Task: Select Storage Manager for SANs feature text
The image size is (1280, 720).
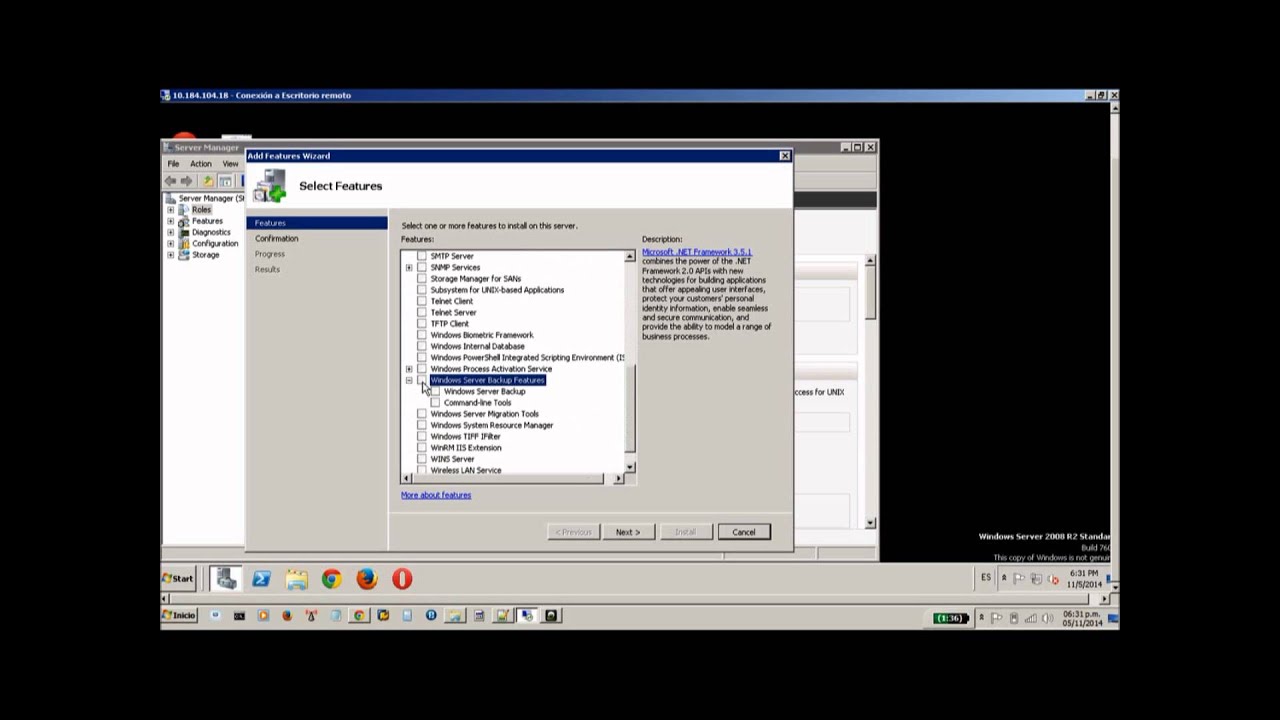Action: pyautogui.click(x=476, y=279)
